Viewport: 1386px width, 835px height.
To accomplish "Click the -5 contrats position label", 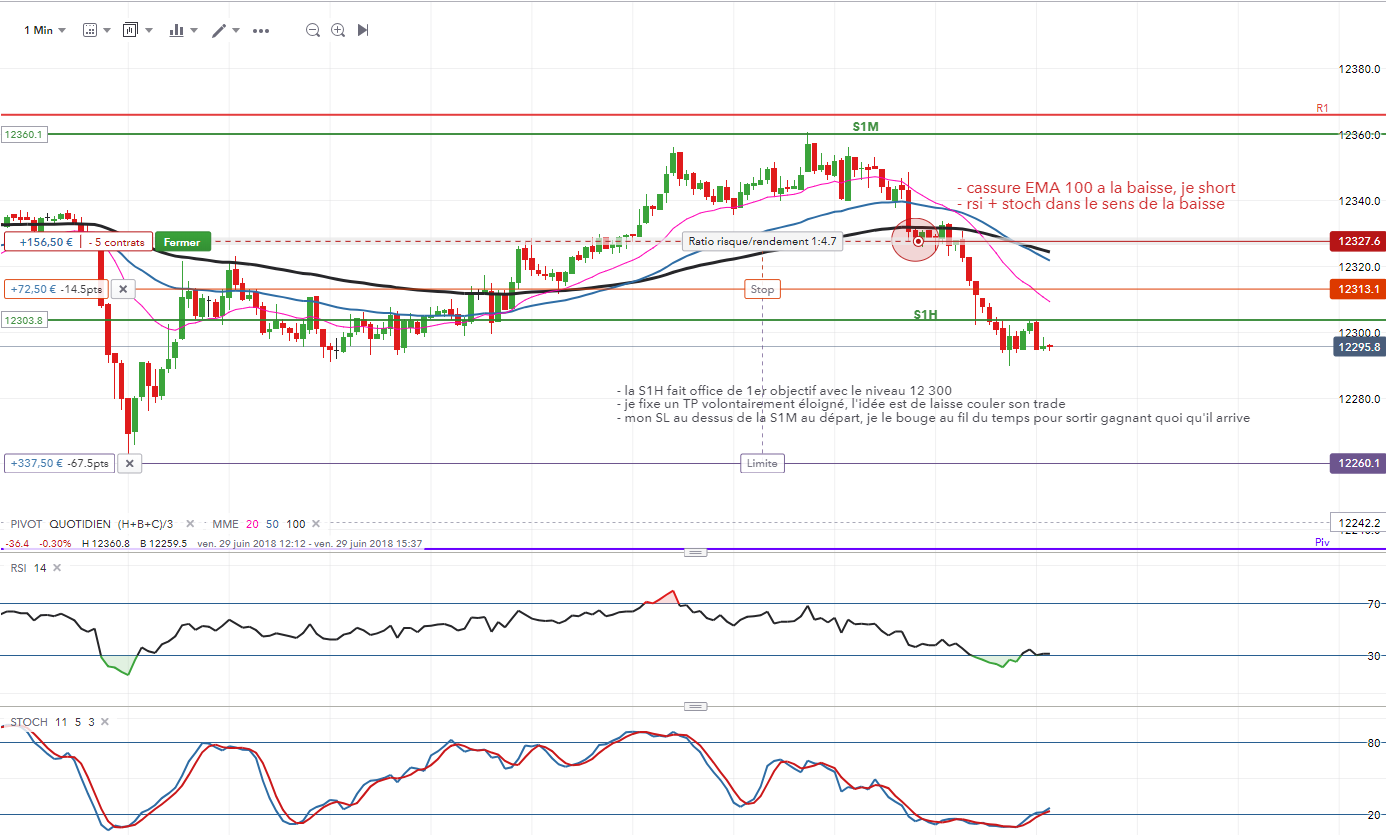I will click(x=117, y=242).
